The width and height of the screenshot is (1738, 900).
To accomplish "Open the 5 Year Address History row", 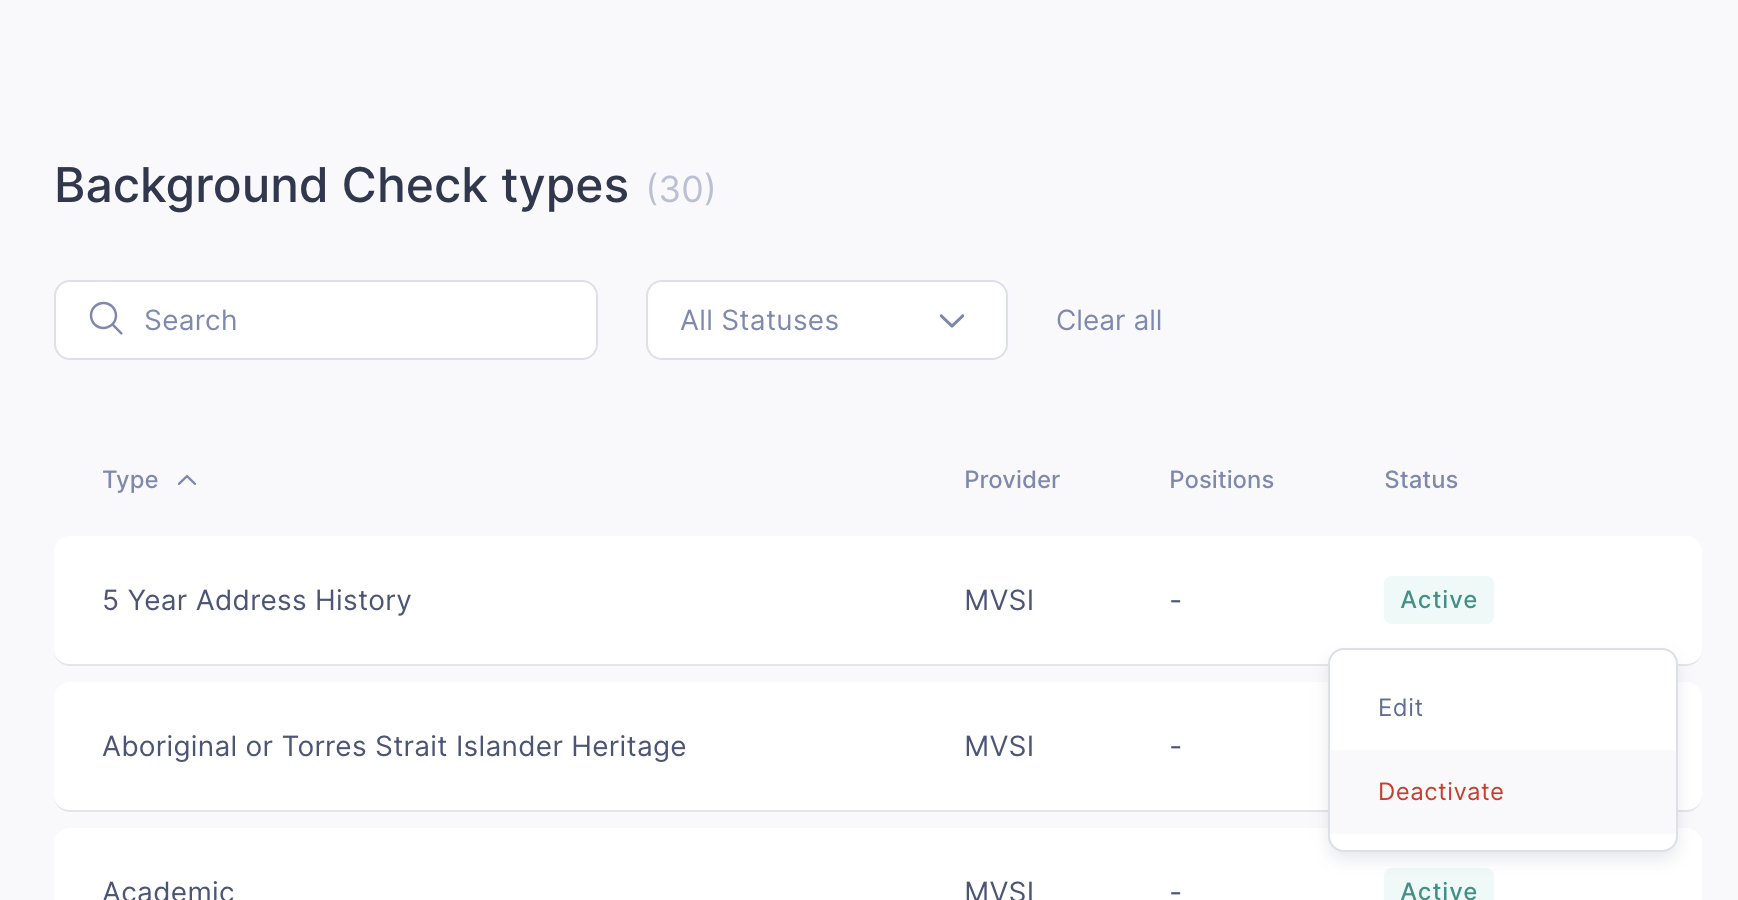I will (878, 600).
